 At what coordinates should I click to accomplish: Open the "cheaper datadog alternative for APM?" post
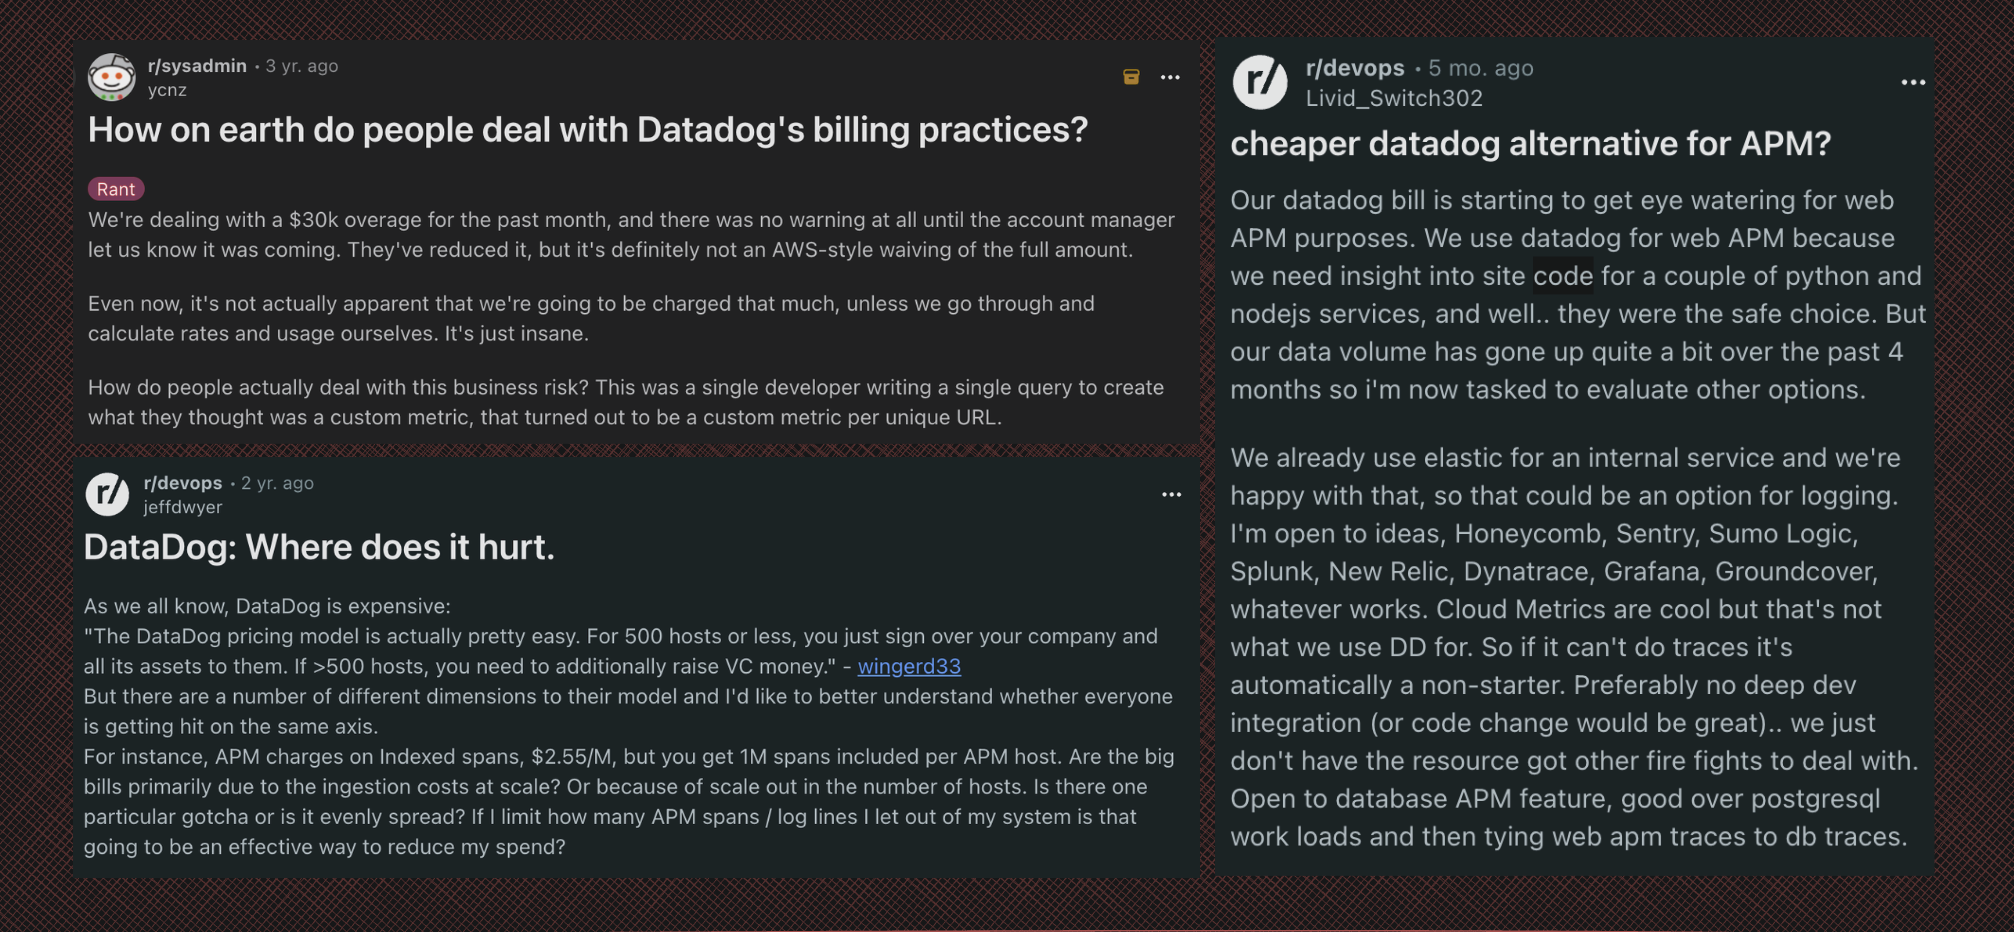1530,144
